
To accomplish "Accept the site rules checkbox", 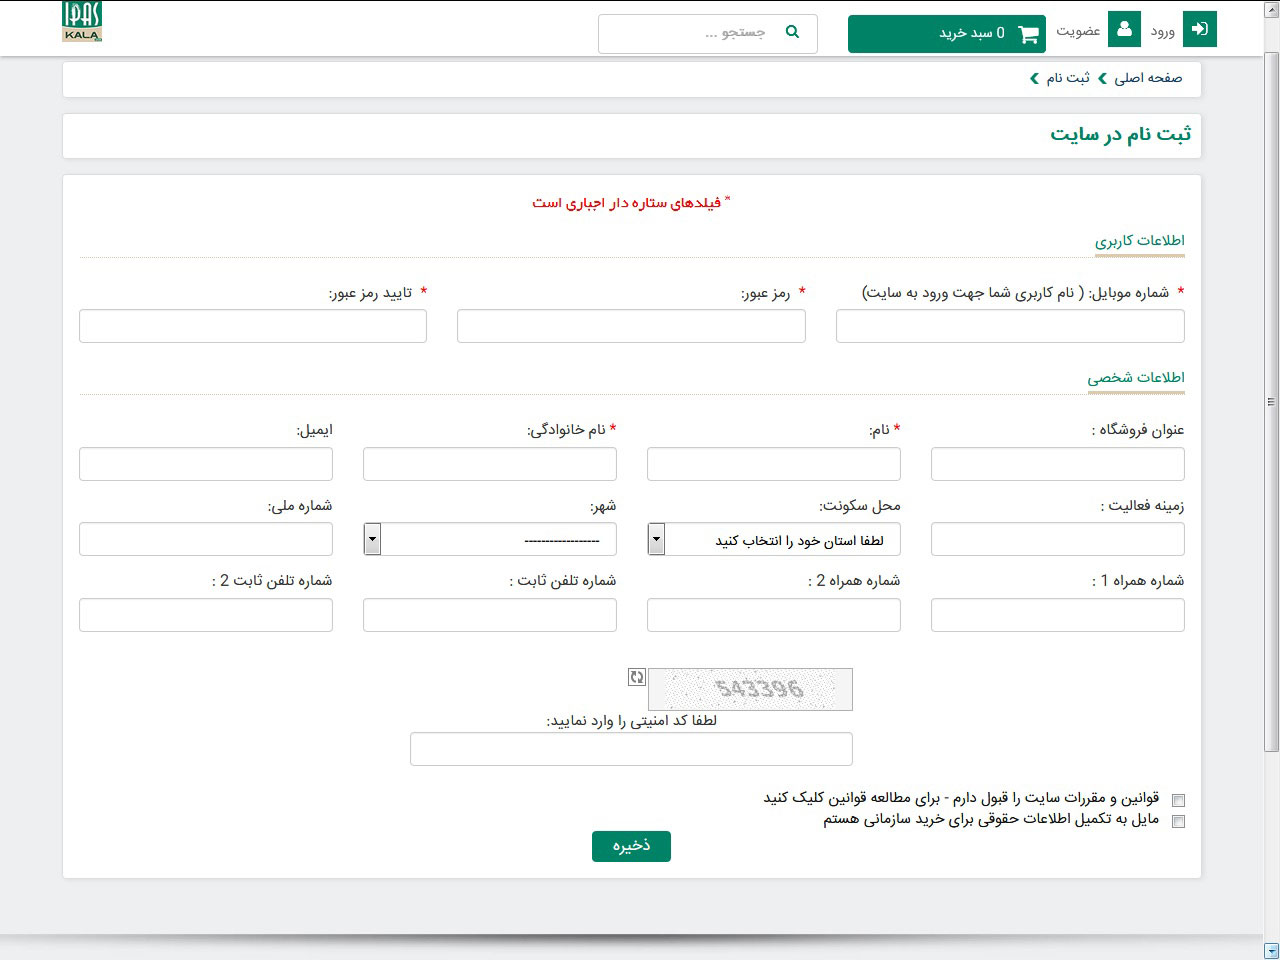I will (x=1178, y=800).
